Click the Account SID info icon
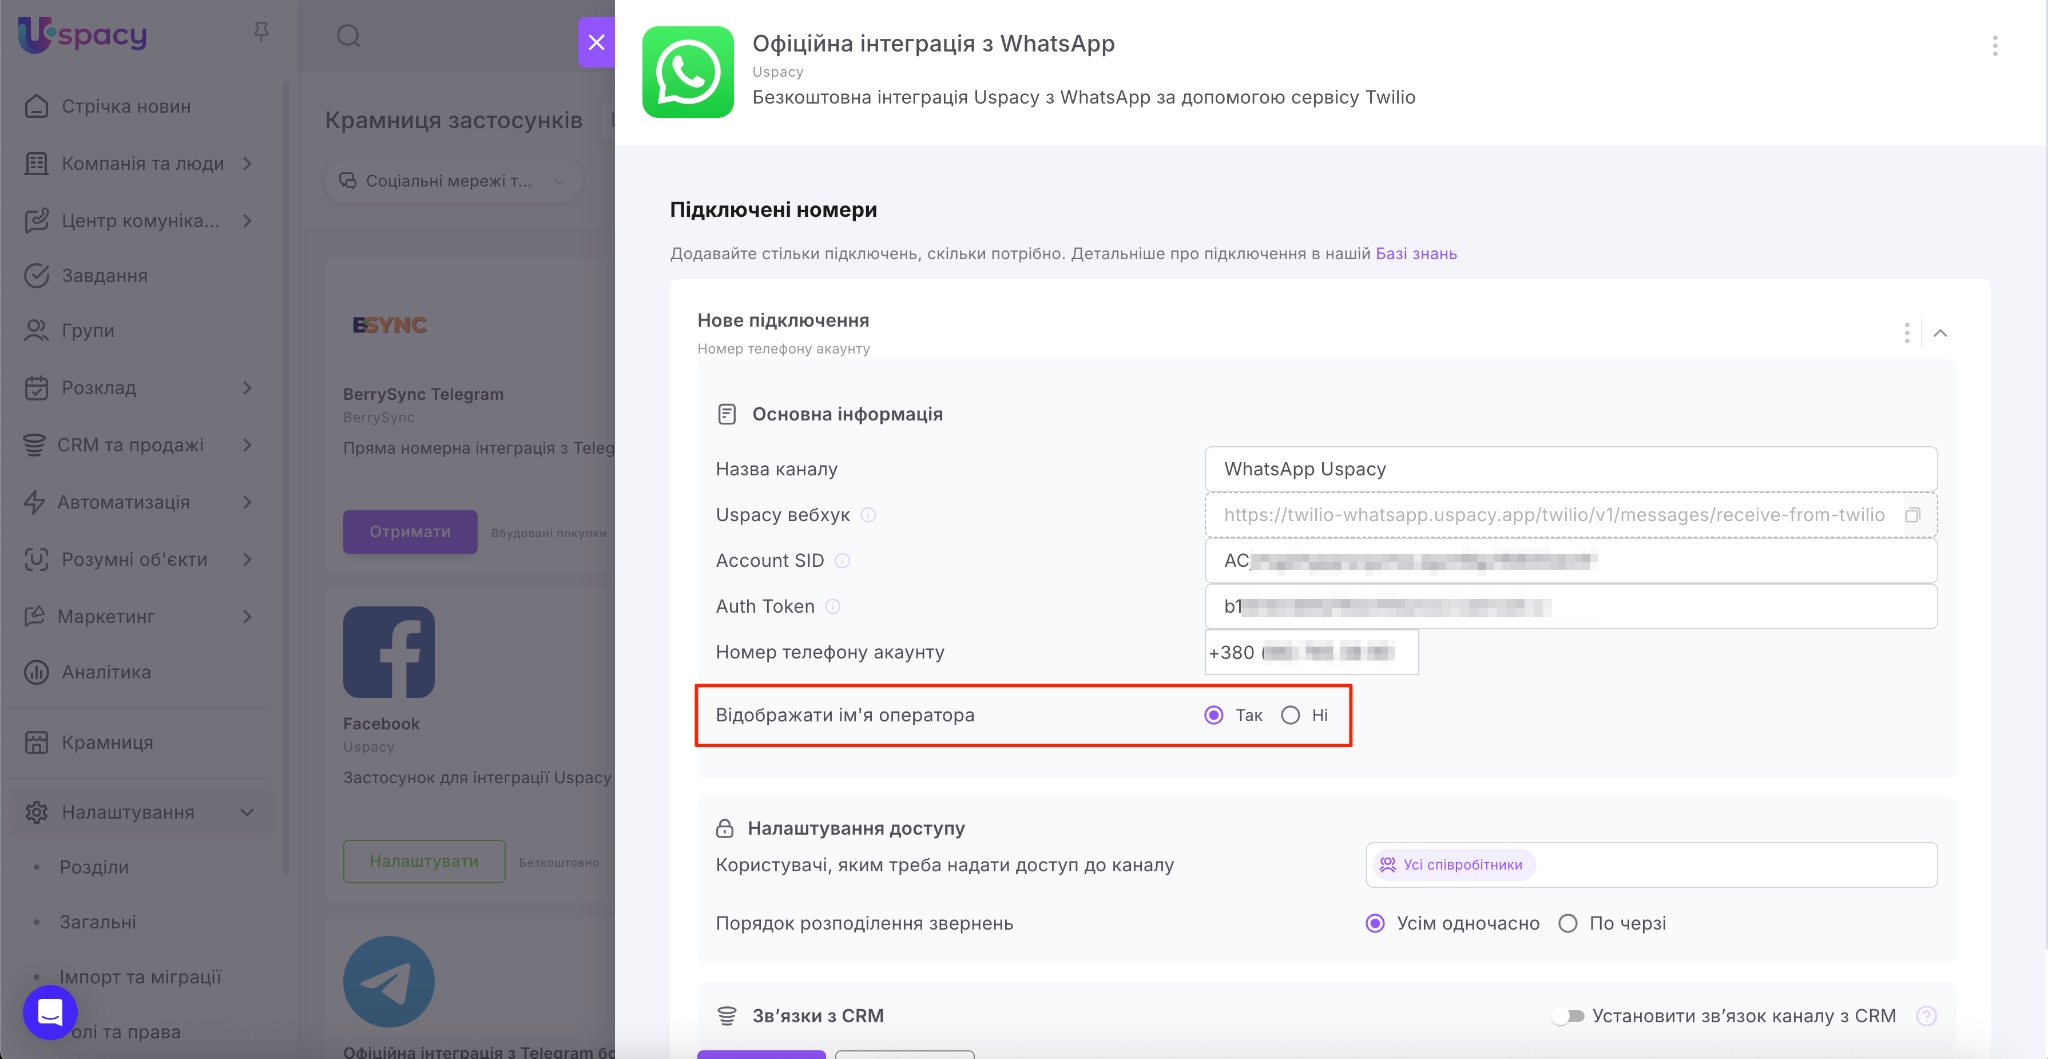Screen dimensions: 2048x1059 [842, 561]
